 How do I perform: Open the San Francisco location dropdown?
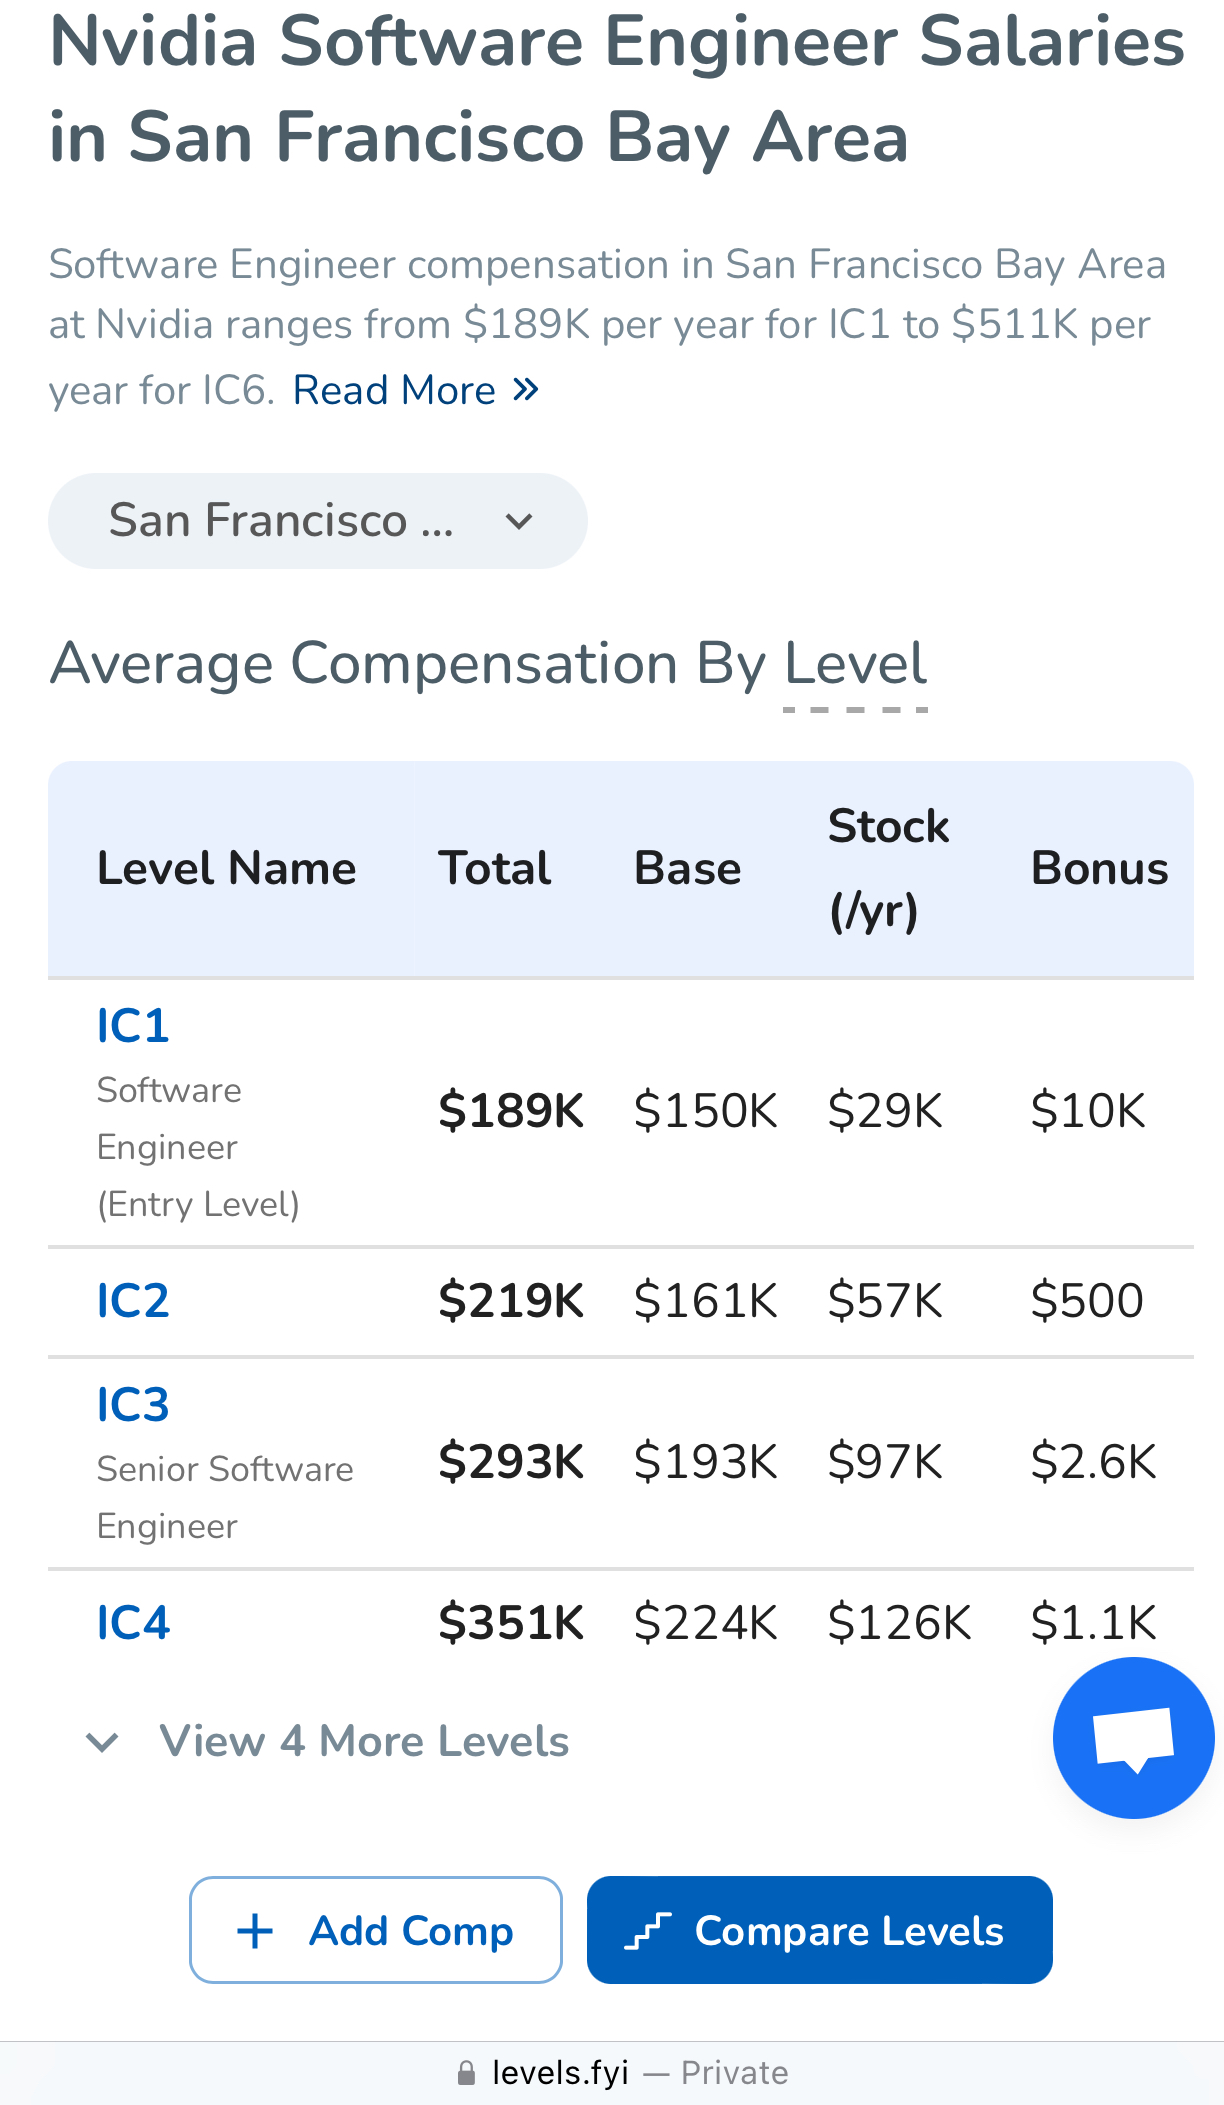(317, 521)
